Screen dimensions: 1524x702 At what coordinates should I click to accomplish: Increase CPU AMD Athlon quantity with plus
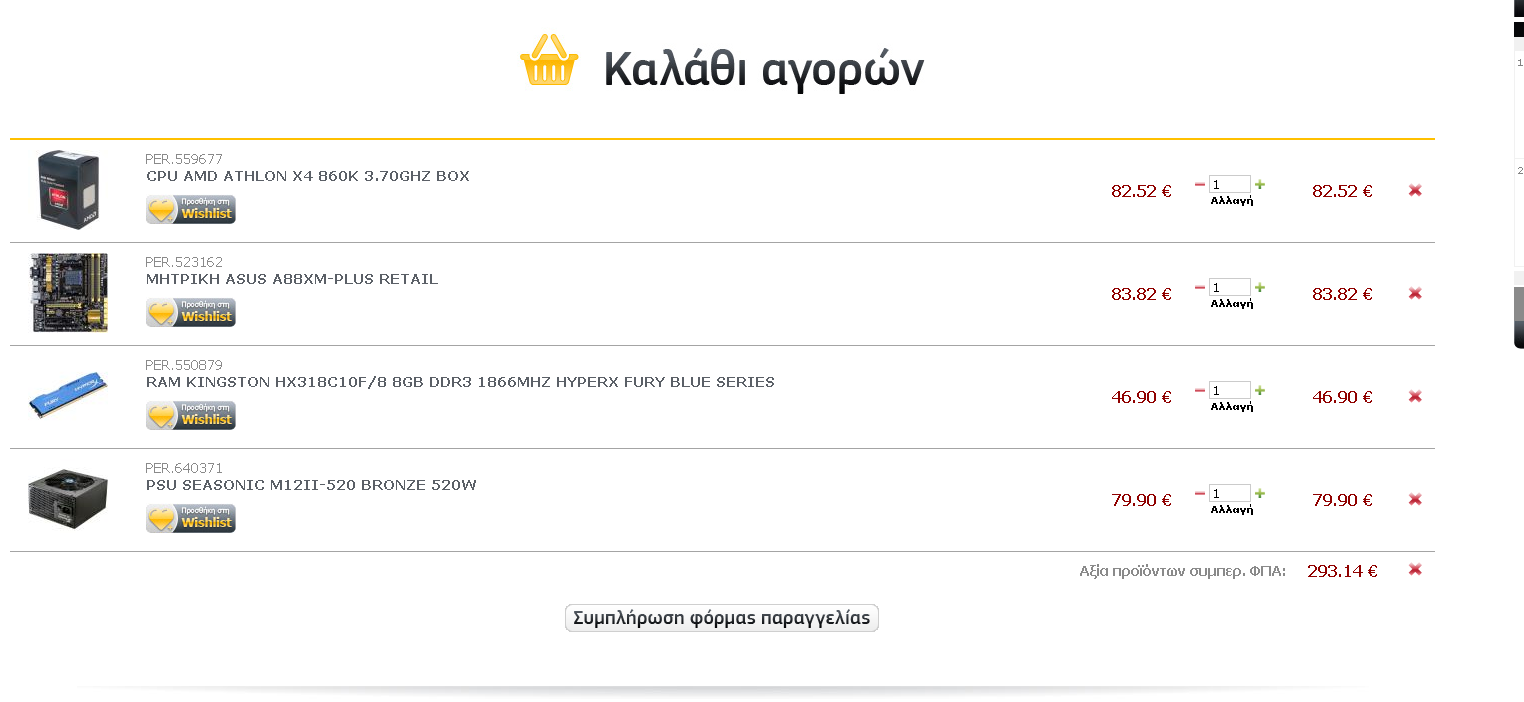pyautogui.click(x=1260, y=184)
